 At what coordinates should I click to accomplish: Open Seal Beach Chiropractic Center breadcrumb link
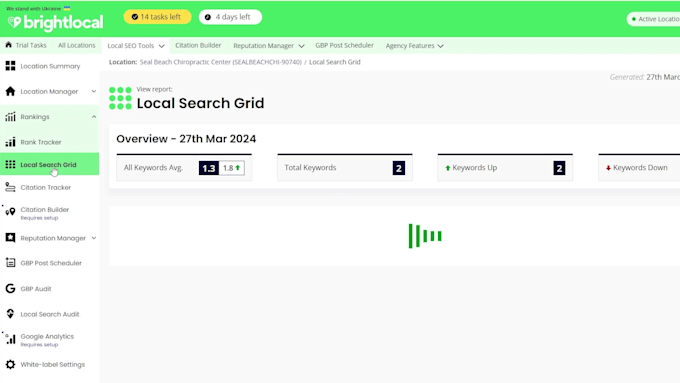[x=221, y=62]
